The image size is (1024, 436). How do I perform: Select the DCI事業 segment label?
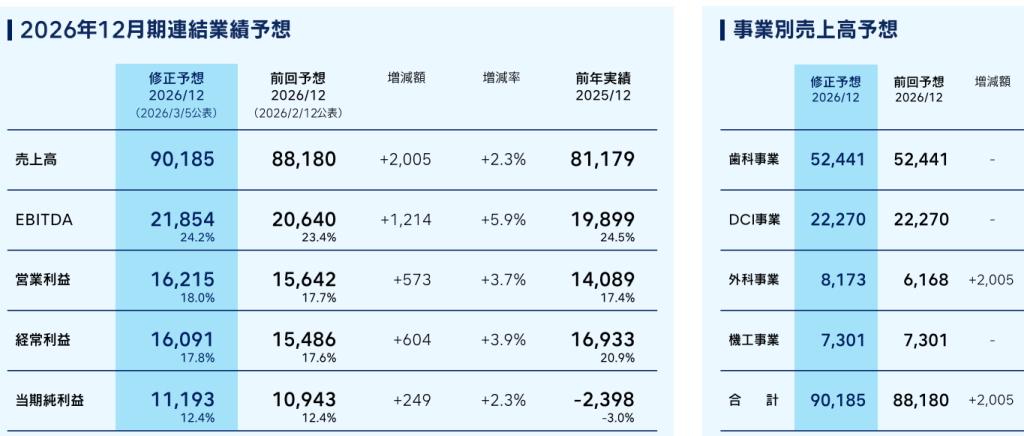click(x=750, y=220)
